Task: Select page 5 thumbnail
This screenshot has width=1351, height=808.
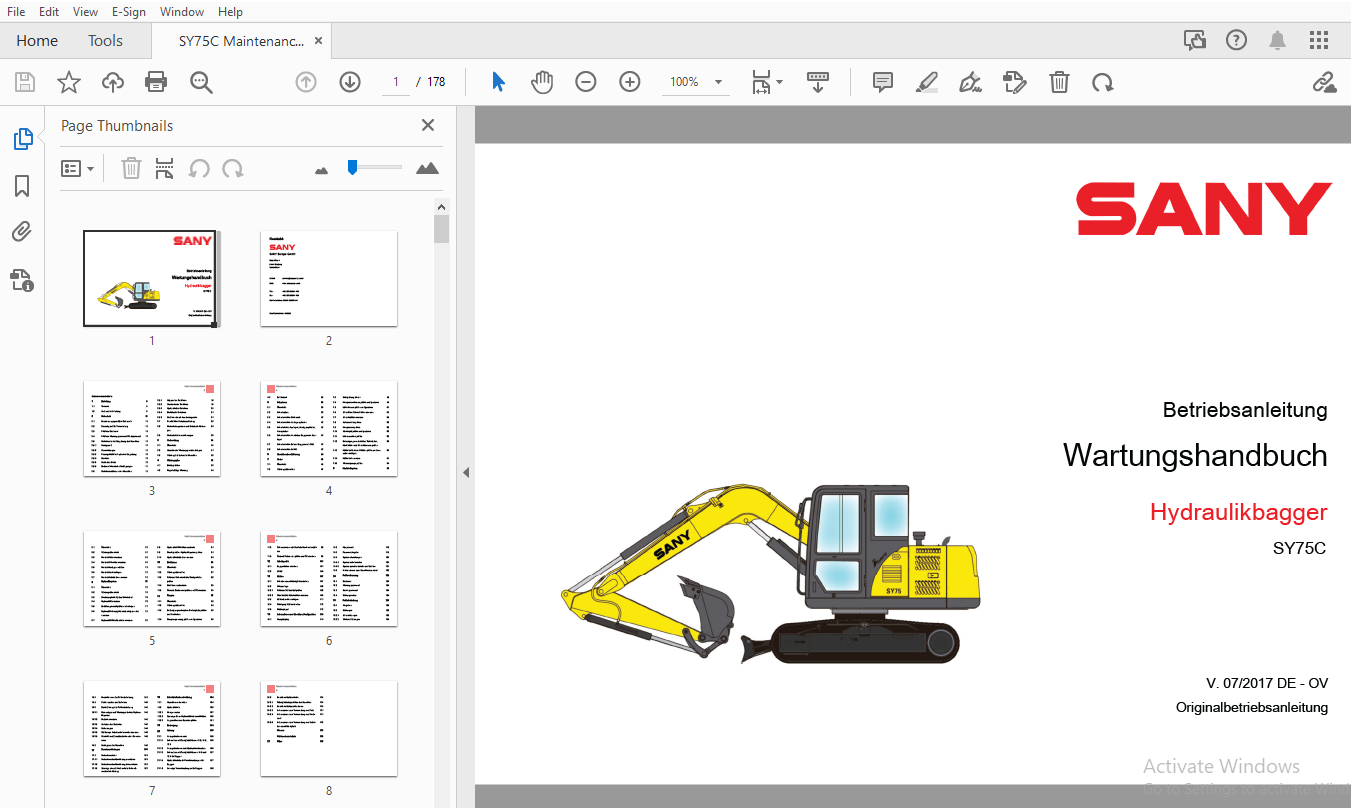Action: tap(152, 579)
